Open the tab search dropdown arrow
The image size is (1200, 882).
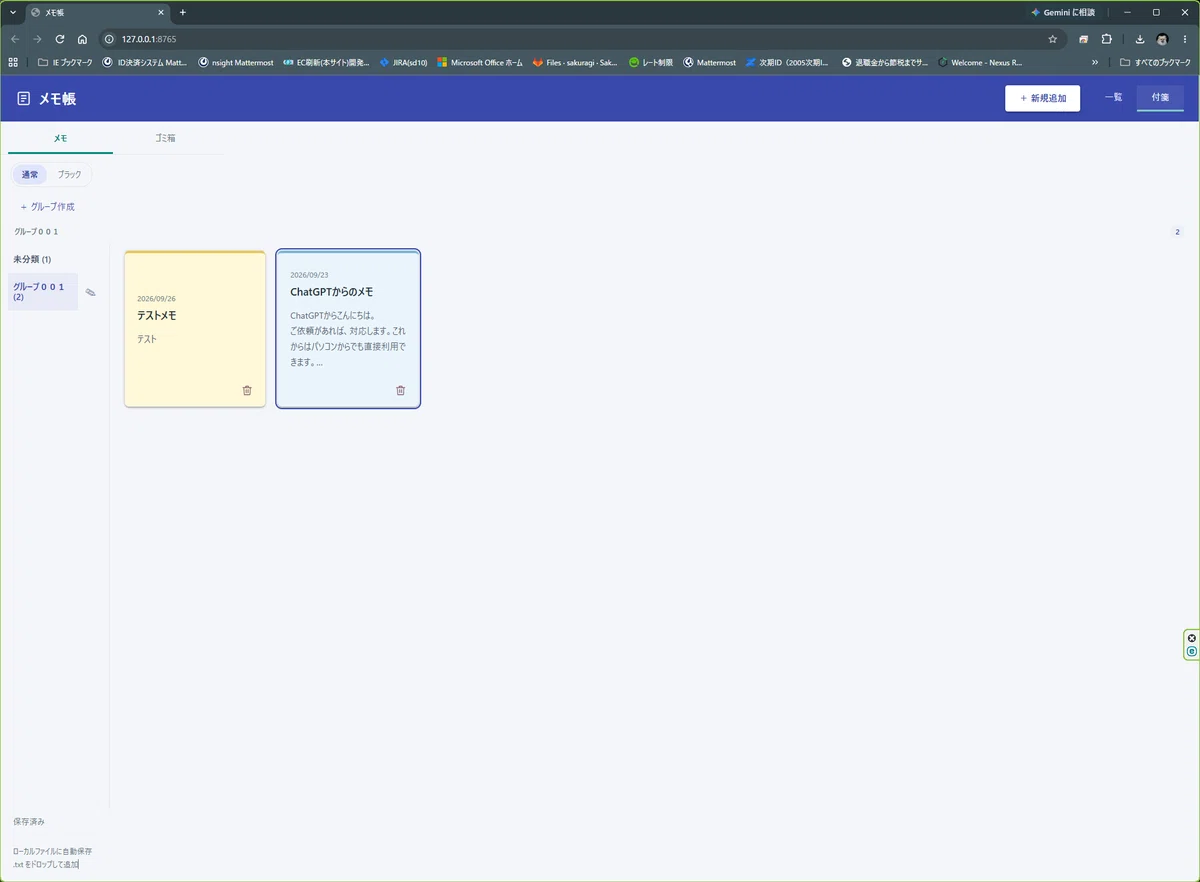click(x=13, y=12)
